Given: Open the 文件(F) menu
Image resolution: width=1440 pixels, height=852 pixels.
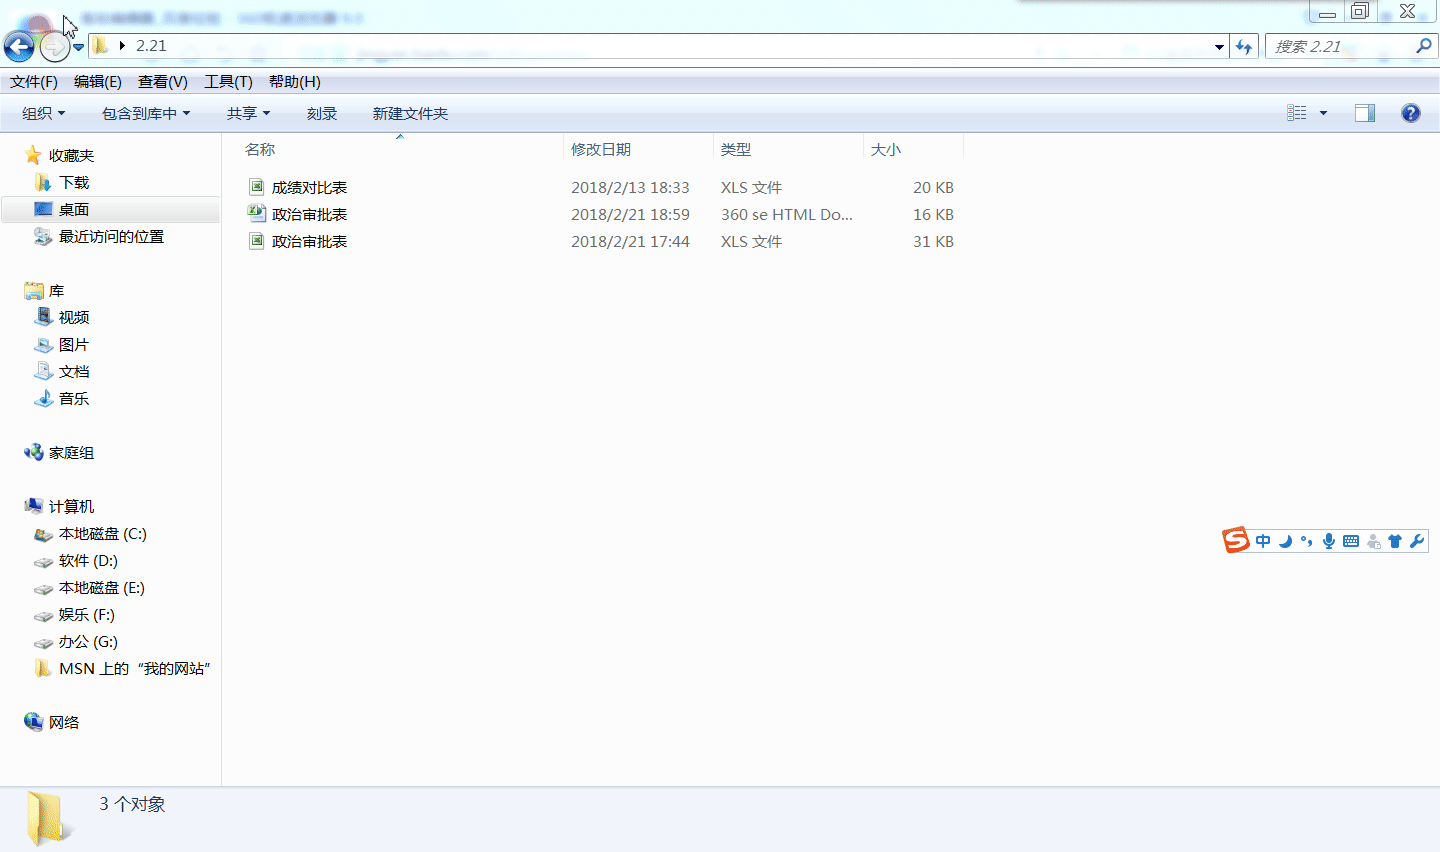Looking at the screenshot, I should pos(34,82).
